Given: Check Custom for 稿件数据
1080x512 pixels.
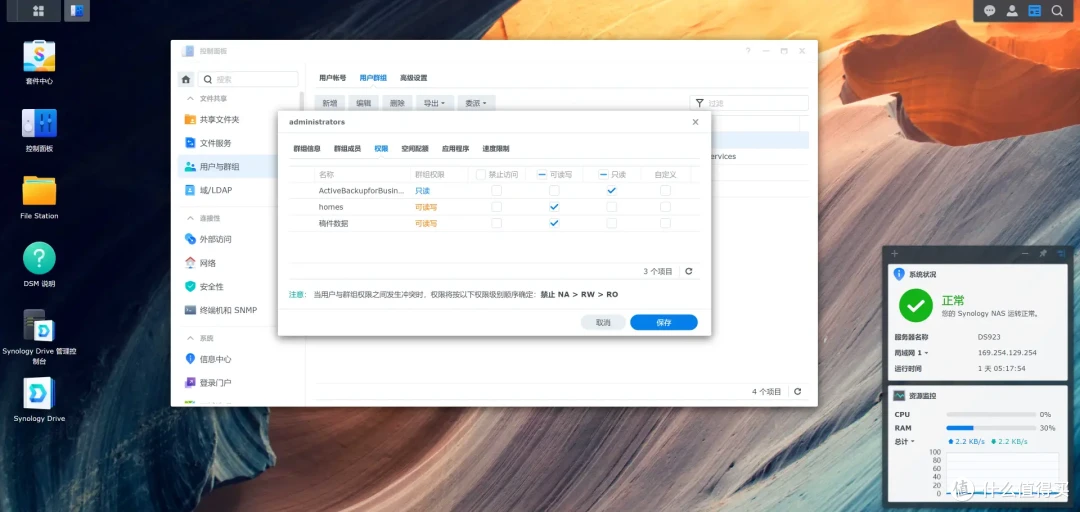Looking at the screenshot, I should tap(665, 223).
